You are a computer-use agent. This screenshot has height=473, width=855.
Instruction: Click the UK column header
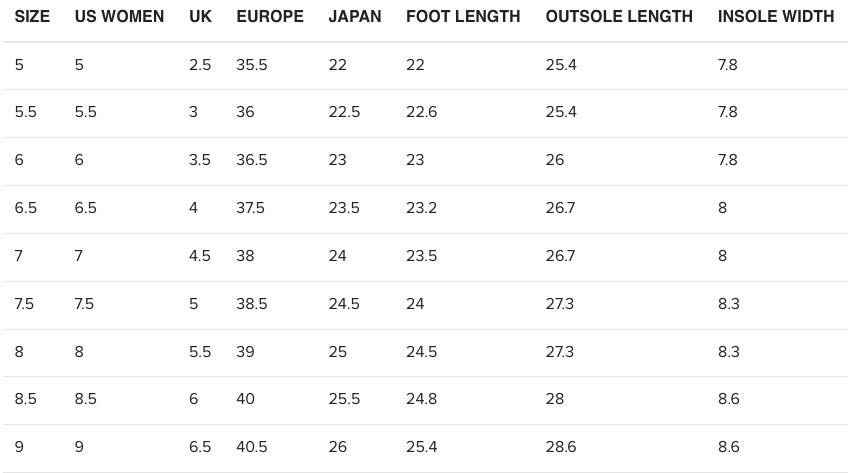pos(200,17)
